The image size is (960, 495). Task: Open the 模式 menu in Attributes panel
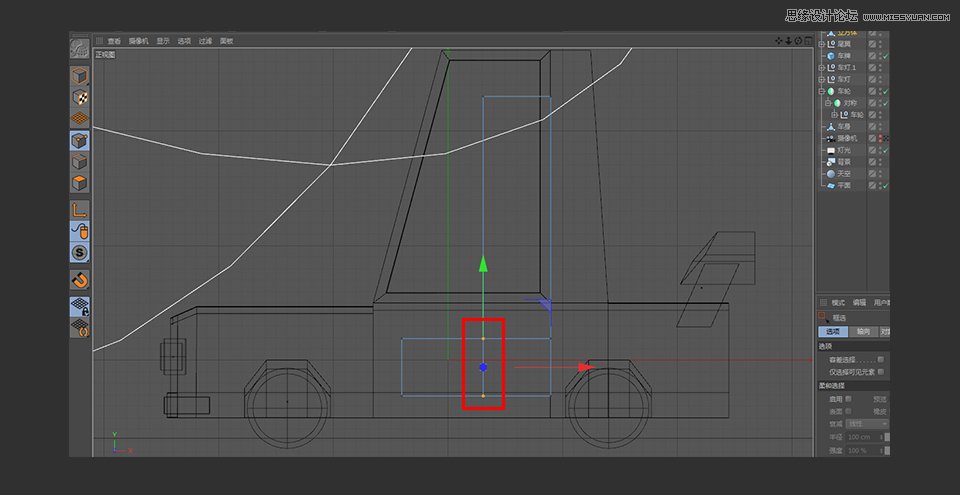point(838,303)
